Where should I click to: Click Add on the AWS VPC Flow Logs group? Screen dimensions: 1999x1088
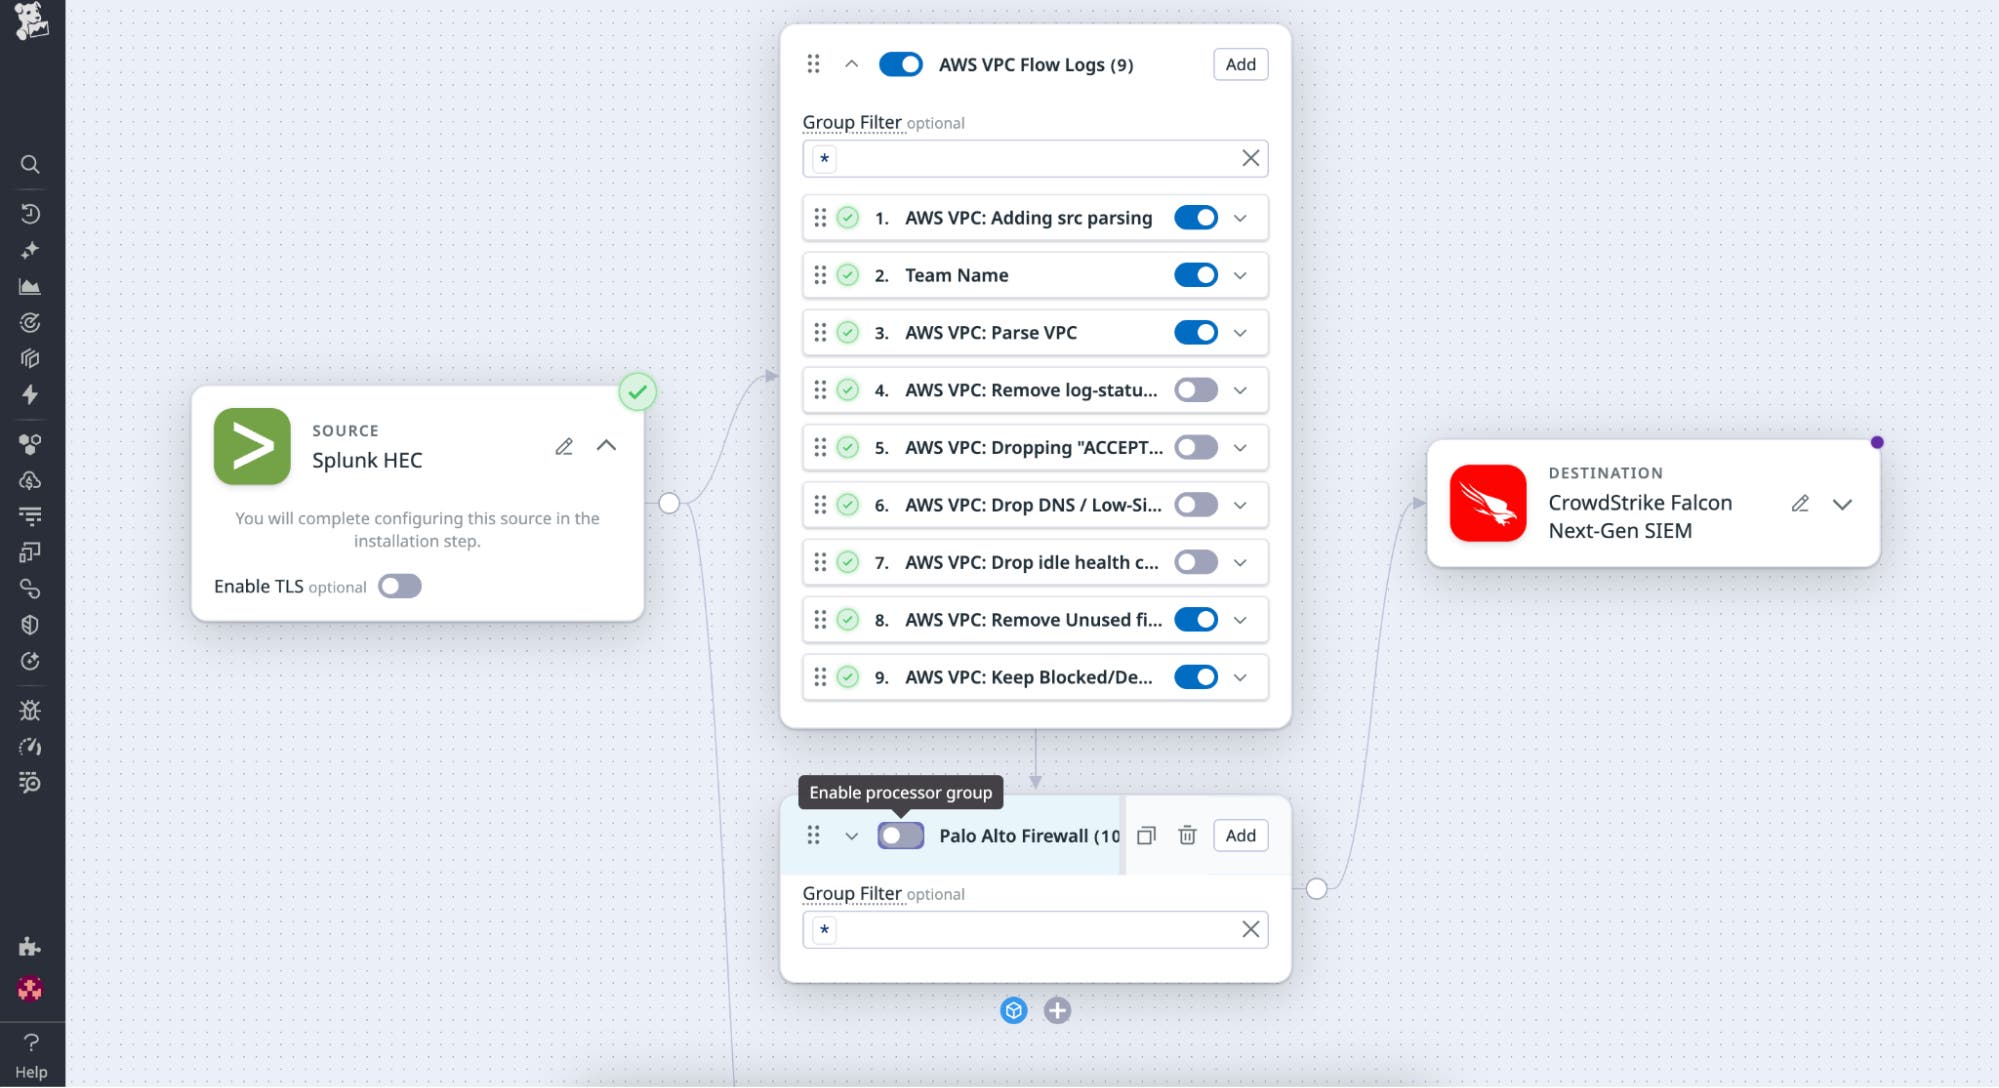point(1239,64)
